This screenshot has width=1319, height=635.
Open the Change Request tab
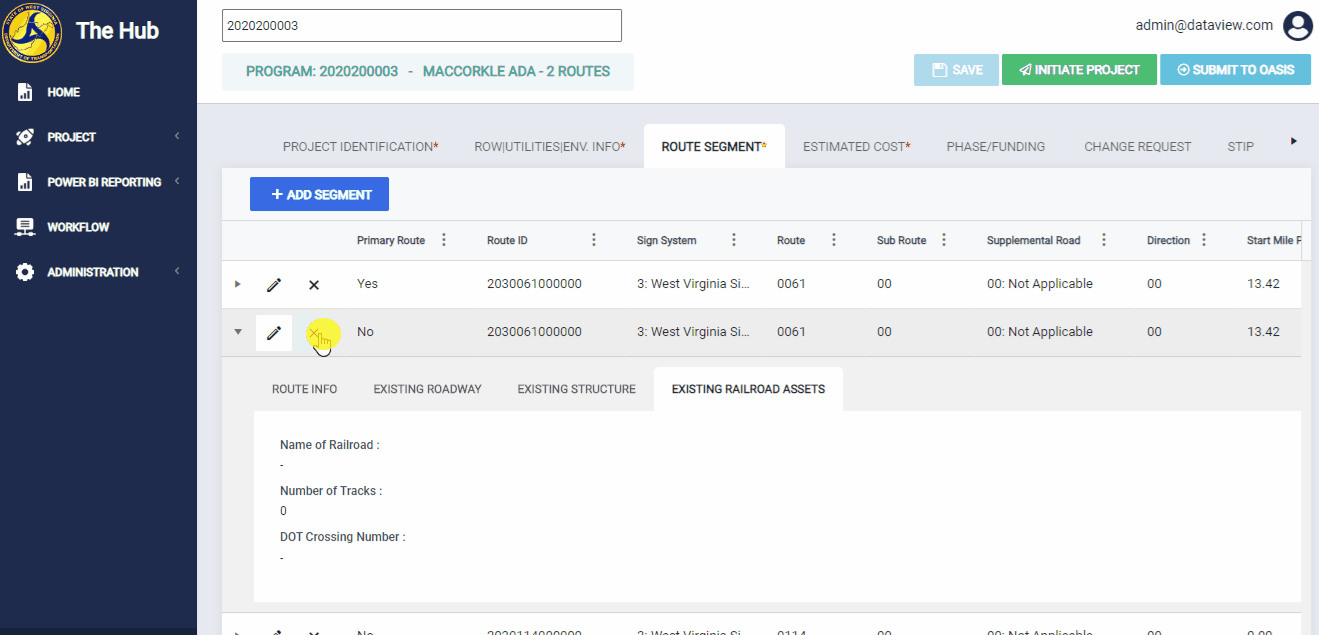(x=1138, y=146)
